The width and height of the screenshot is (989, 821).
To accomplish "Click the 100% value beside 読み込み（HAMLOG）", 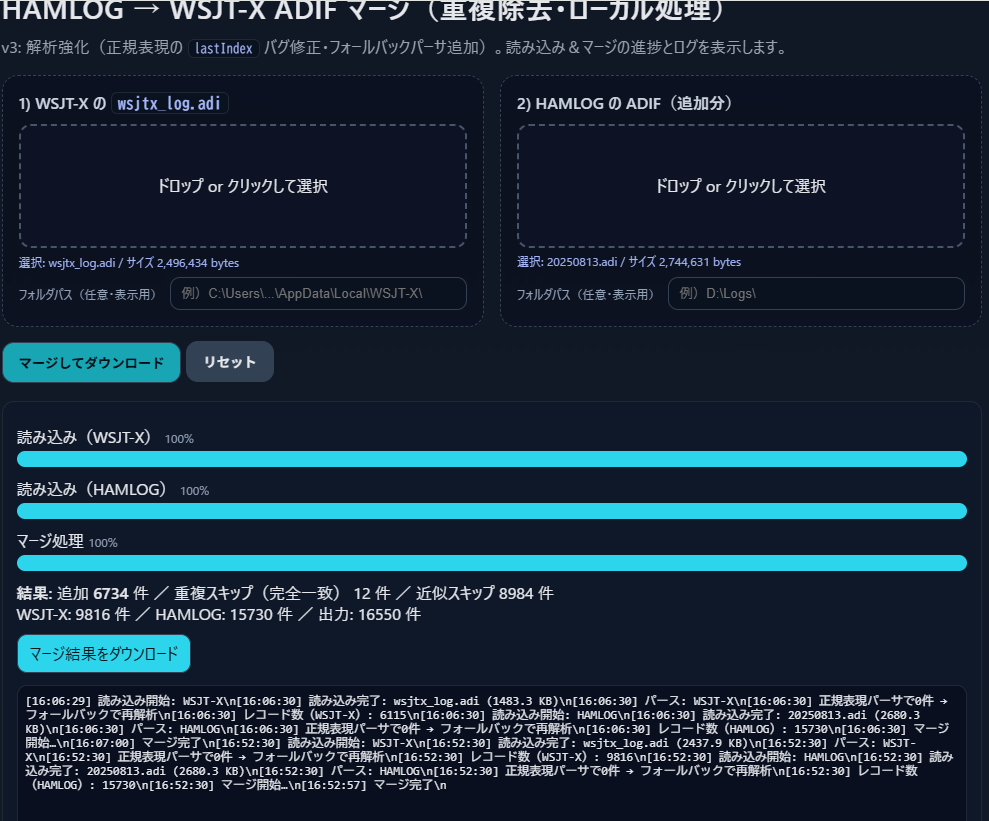I will tap(194, 491).
